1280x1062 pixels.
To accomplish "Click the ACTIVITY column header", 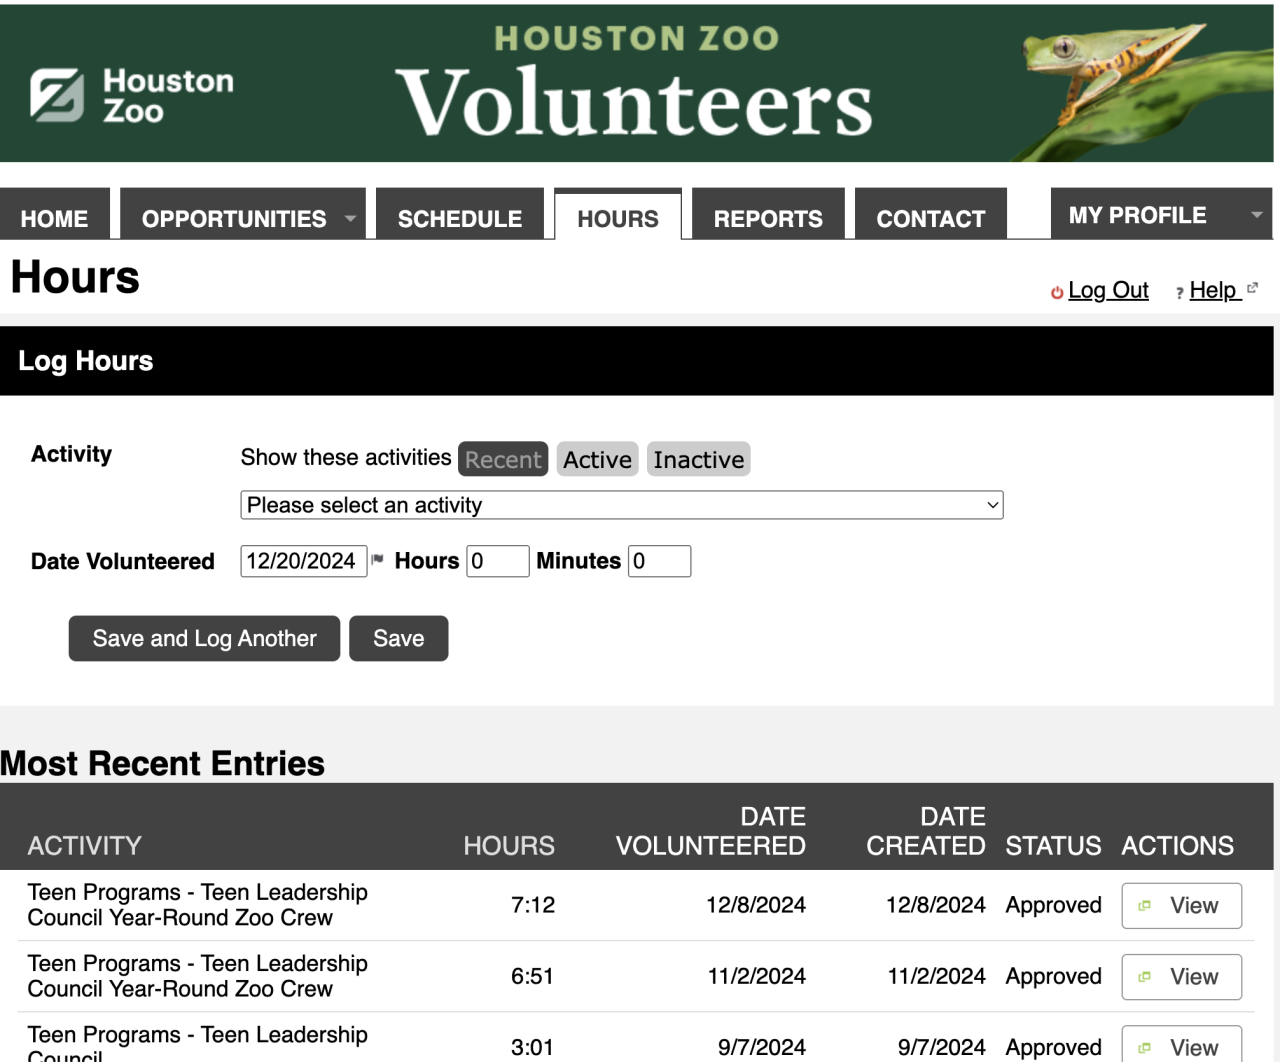I will 85,846.
